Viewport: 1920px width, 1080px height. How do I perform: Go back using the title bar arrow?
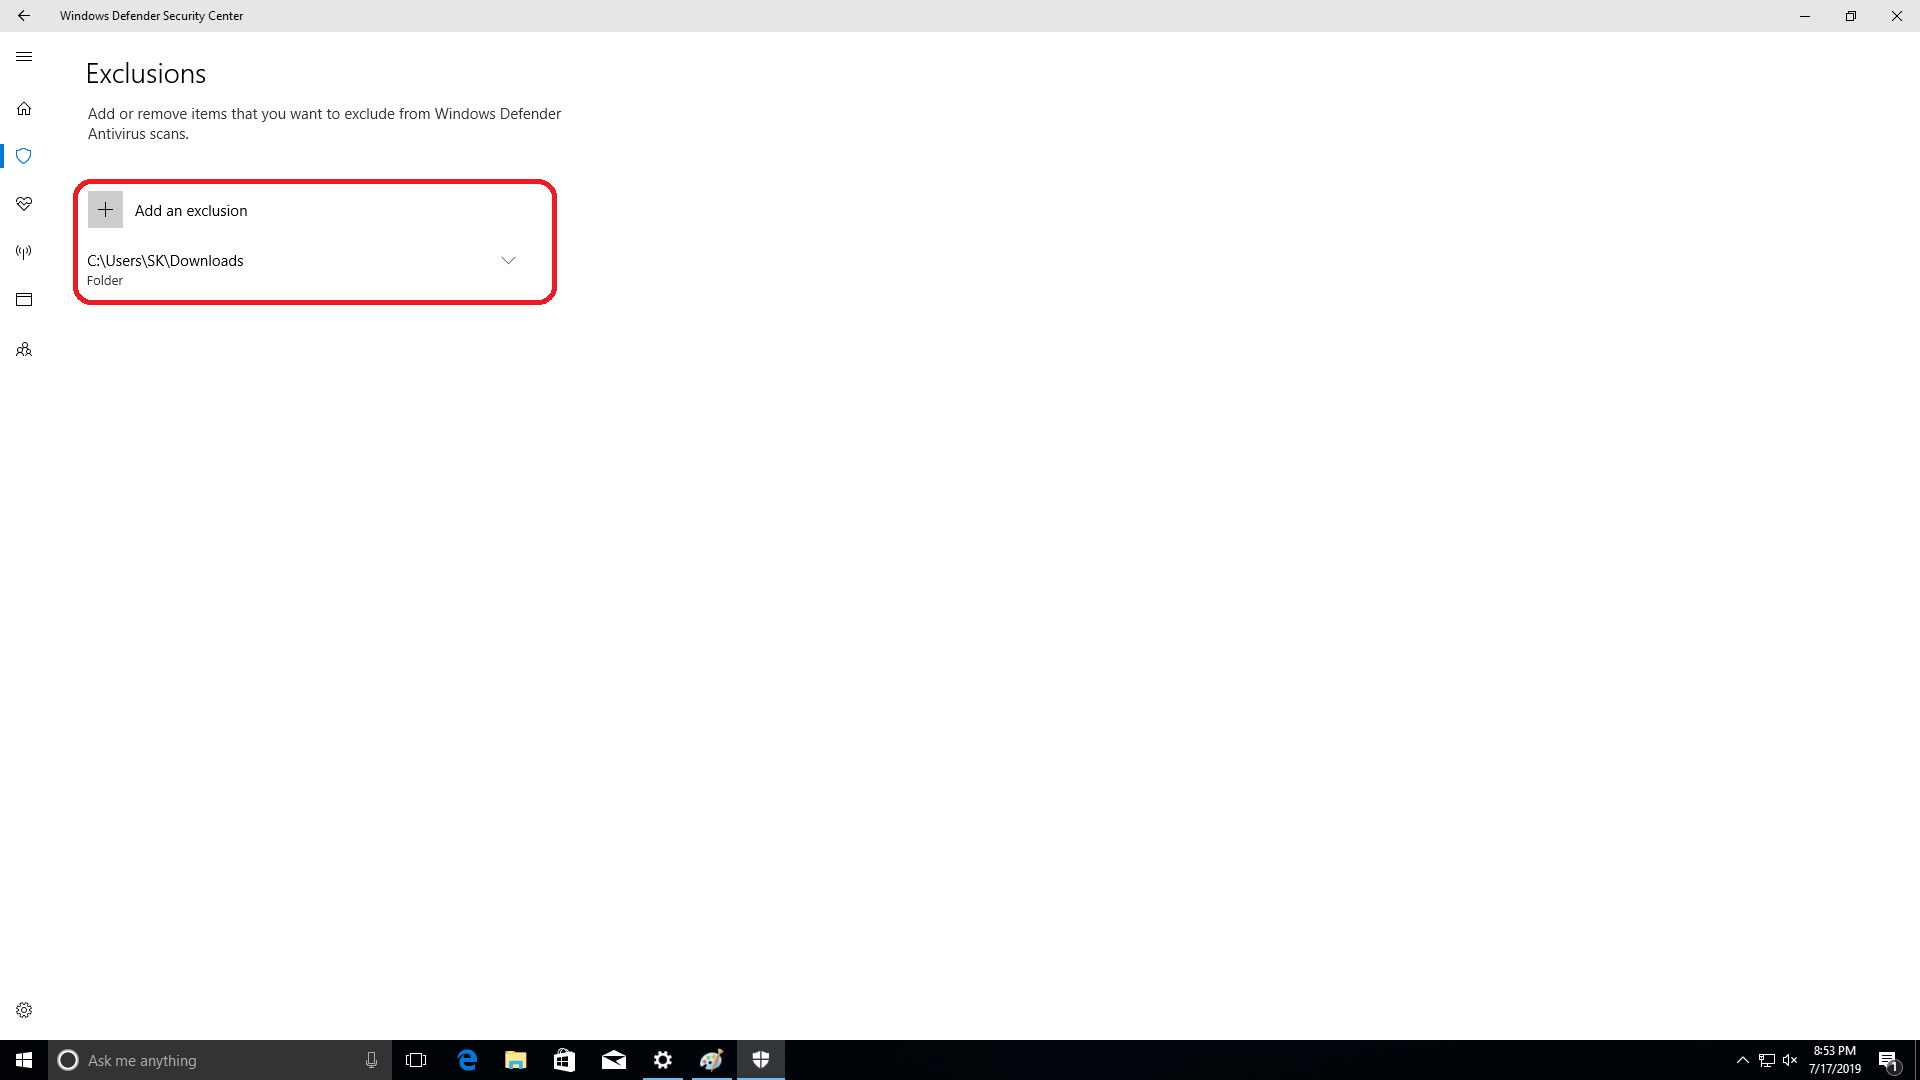pos(24,16)
